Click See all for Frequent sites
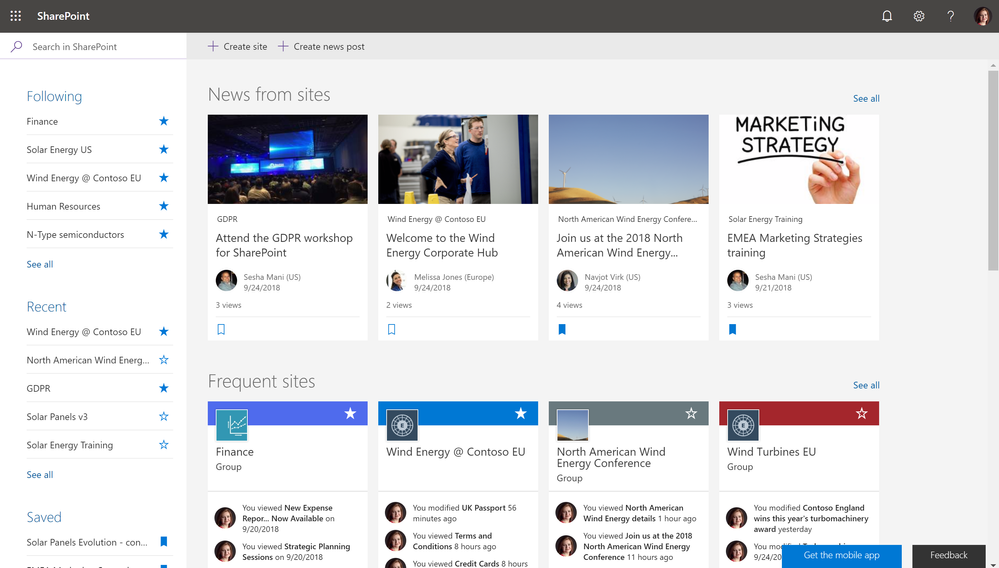999x568 pixels. coord(866,385)
